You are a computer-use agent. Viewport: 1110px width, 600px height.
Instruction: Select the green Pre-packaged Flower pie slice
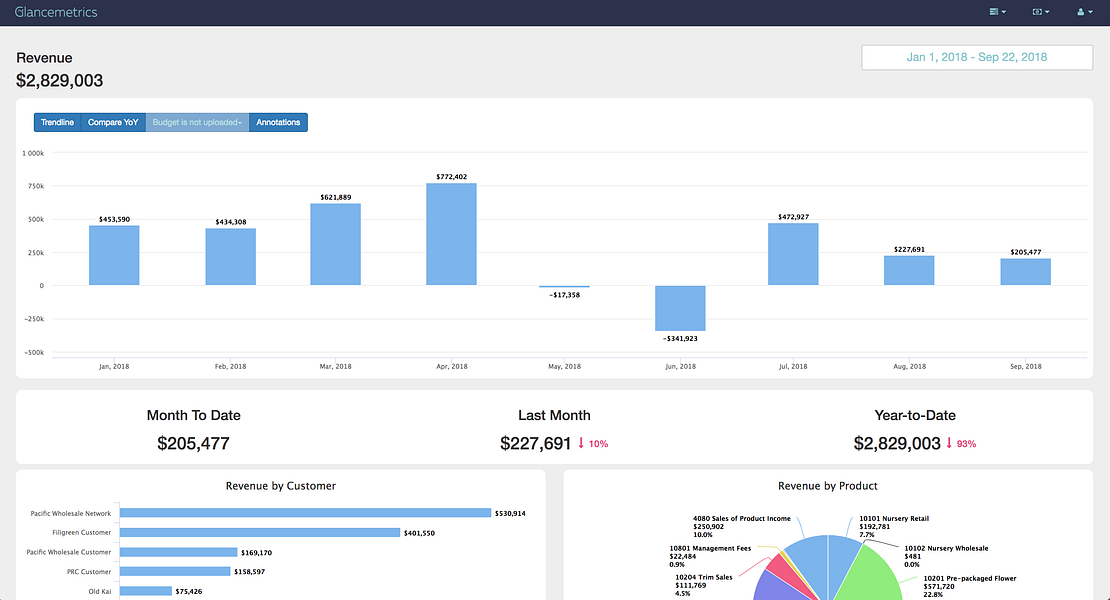(x=869, y=575)
